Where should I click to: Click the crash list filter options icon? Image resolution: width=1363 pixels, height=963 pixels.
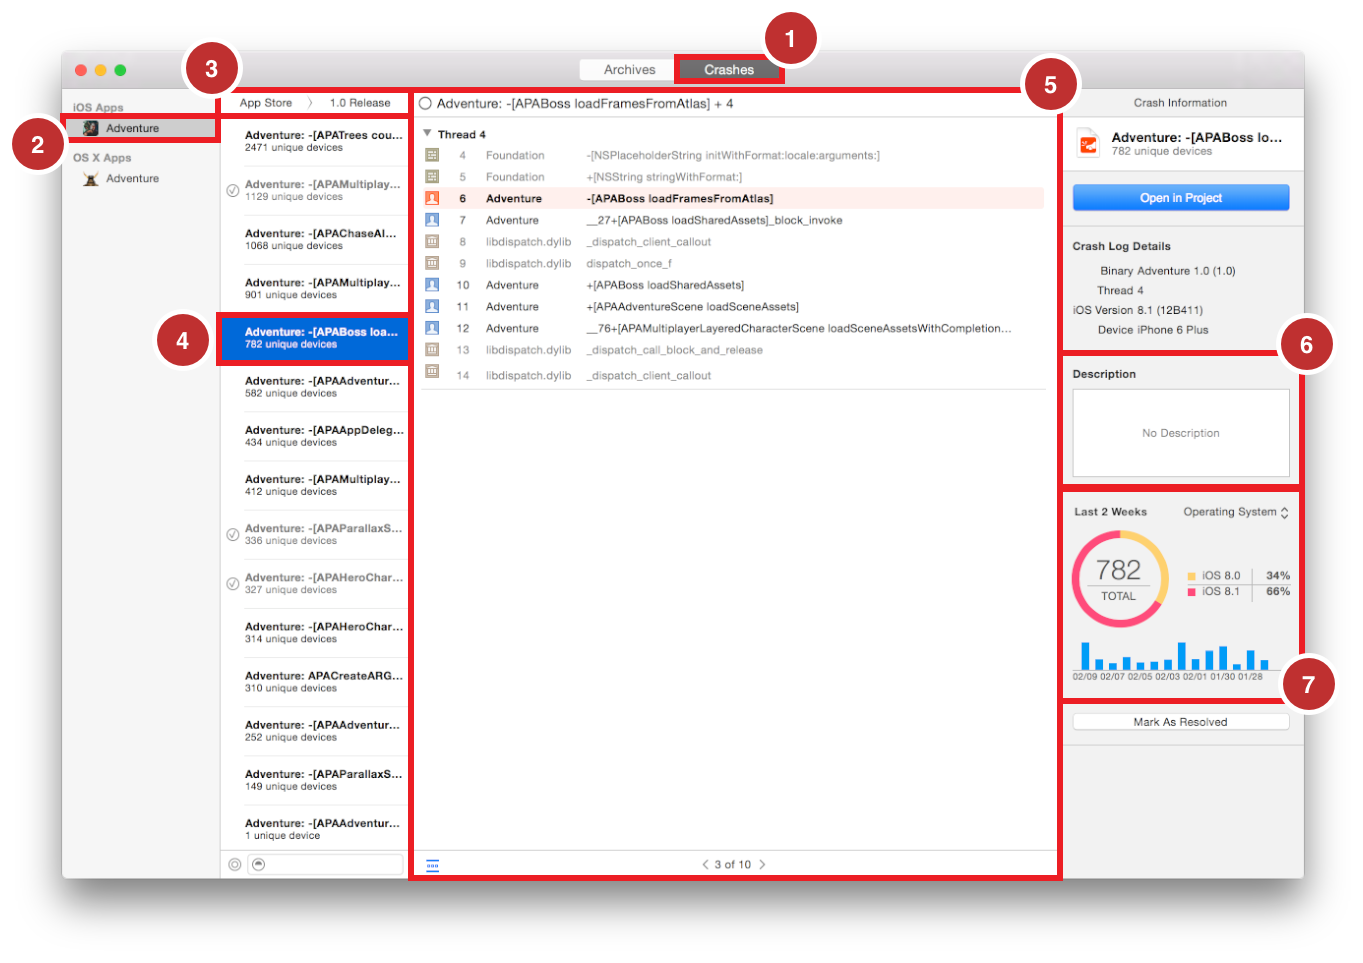pyautogui.click(x=235, y=864)
